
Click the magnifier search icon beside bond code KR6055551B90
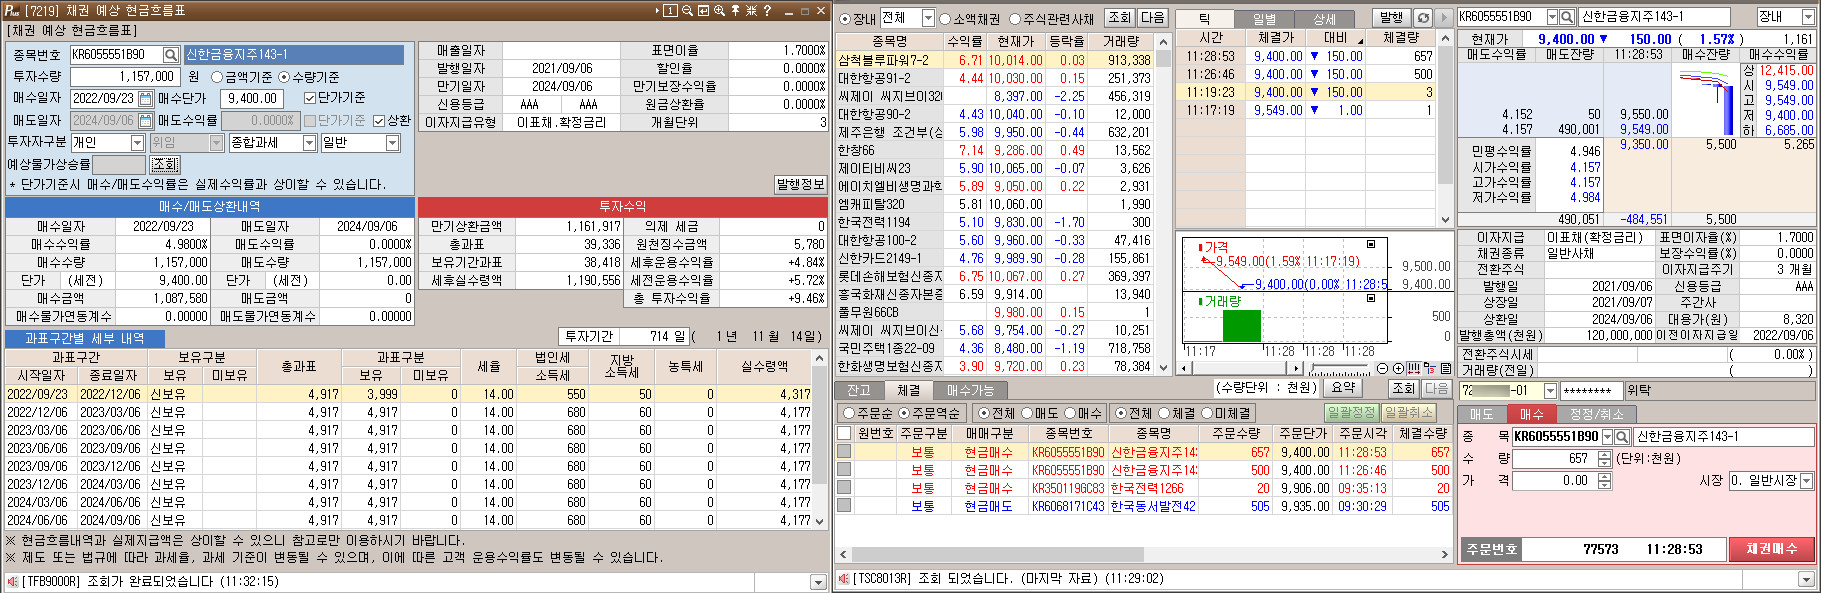point(171,54)
